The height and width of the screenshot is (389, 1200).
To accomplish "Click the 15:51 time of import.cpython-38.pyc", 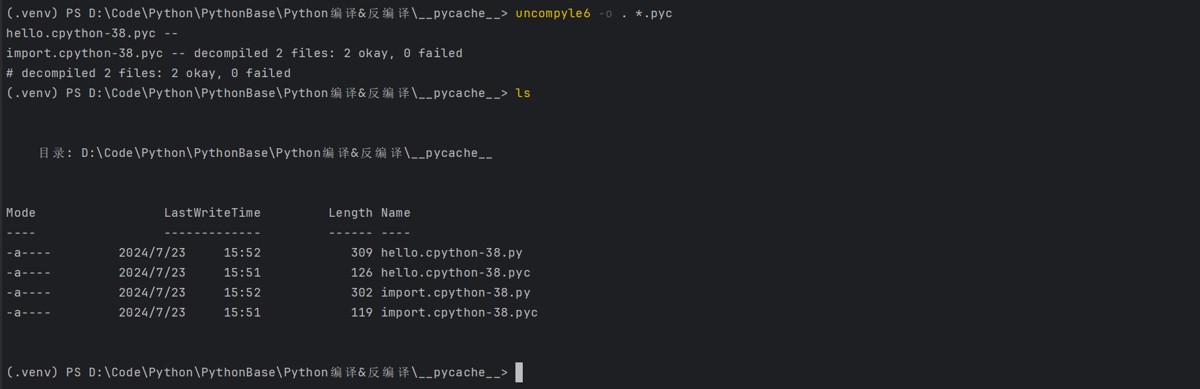I will 242,313.
